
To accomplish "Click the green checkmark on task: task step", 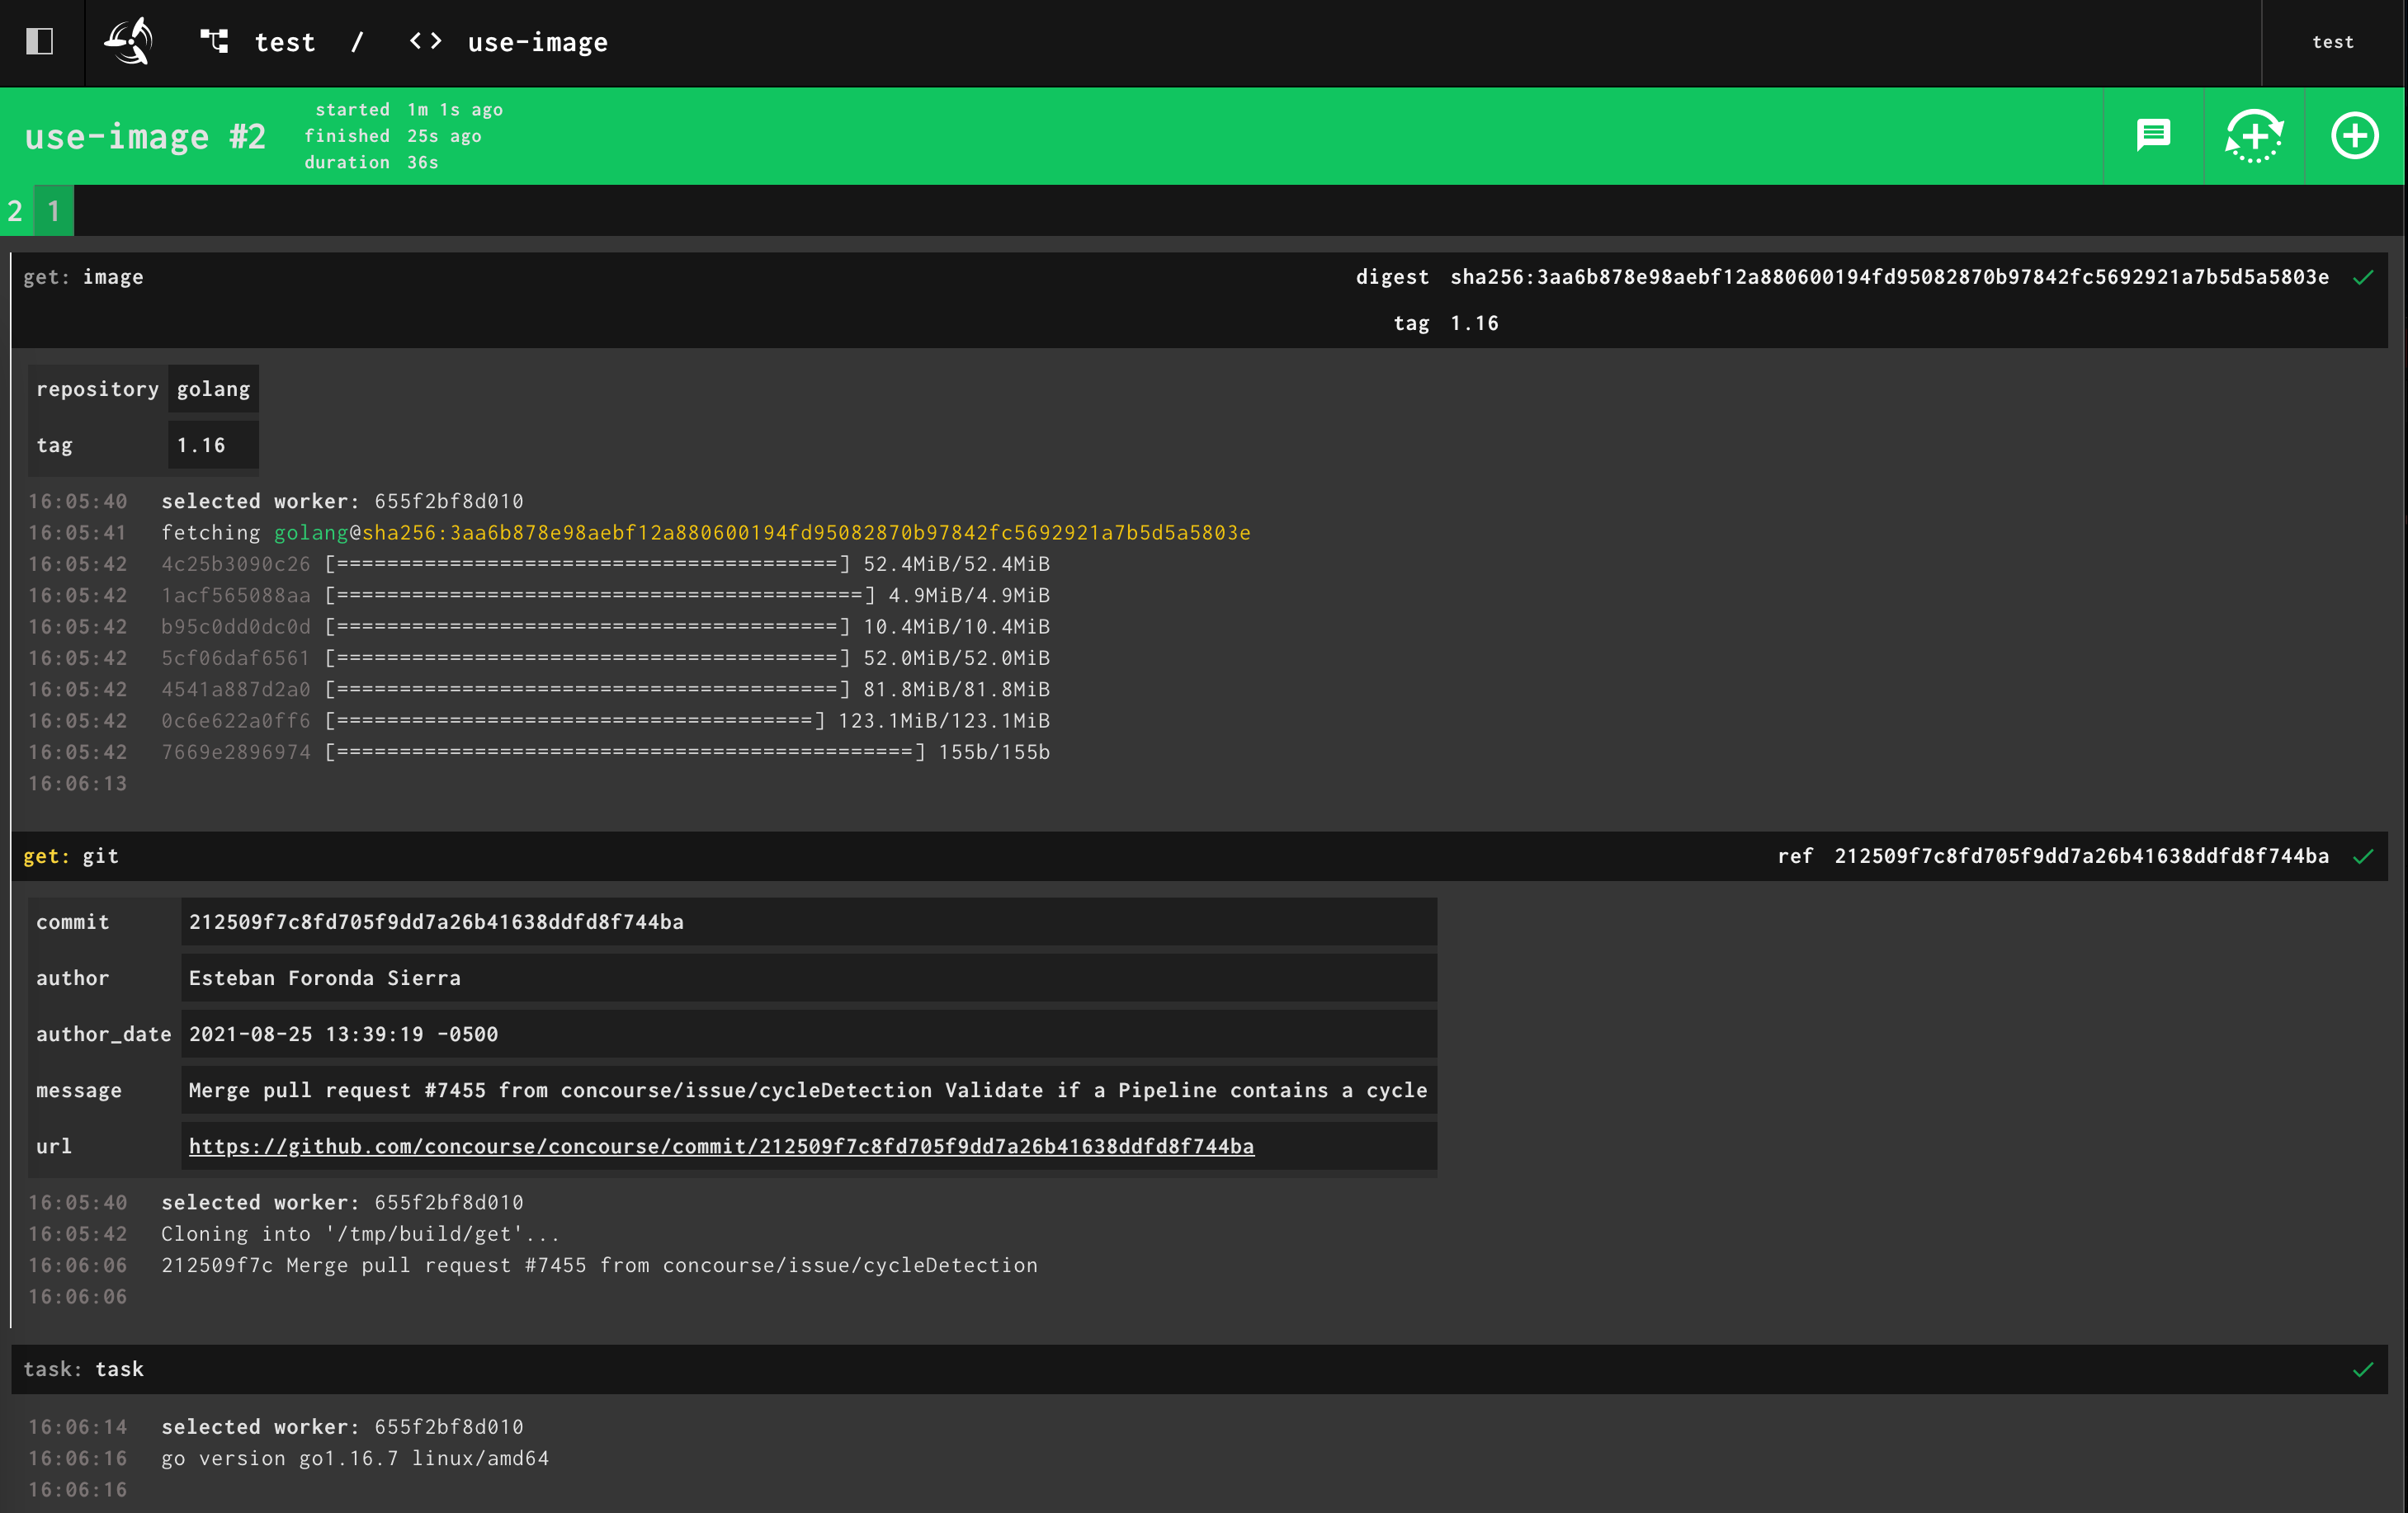I will [2363, 1369].
